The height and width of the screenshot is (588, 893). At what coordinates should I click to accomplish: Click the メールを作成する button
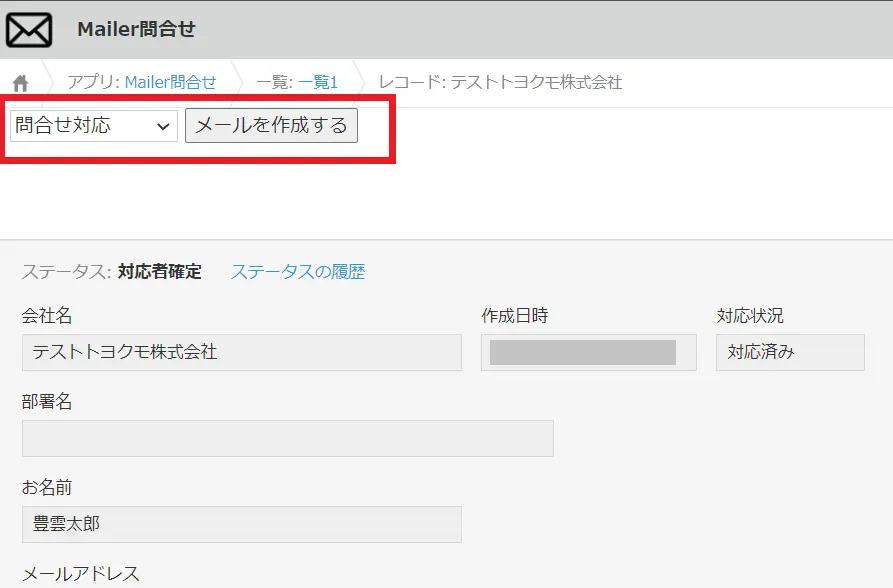coord(271,125)
